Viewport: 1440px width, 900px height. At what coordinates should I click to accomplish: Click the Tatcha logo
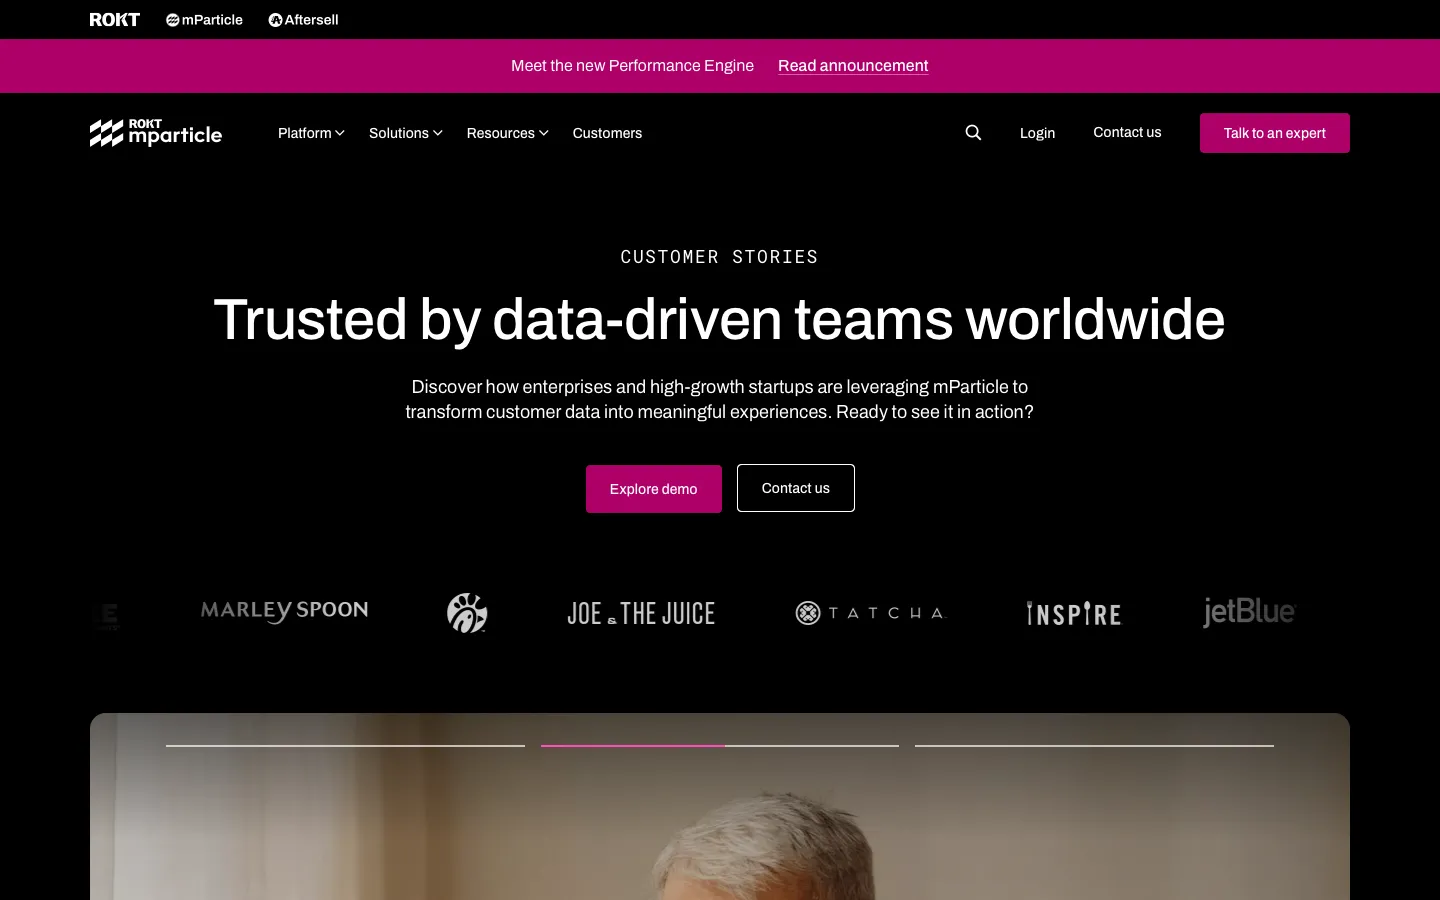coord(870,613)
